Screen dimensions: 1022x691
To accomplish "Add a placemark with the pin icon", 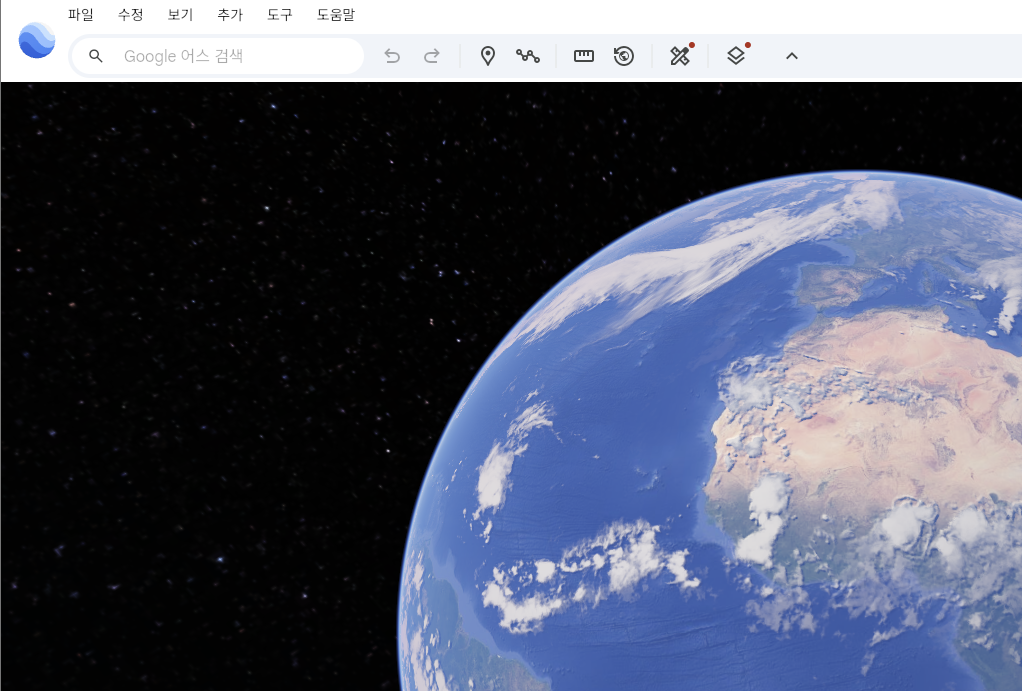I will (x=488, y=56).
